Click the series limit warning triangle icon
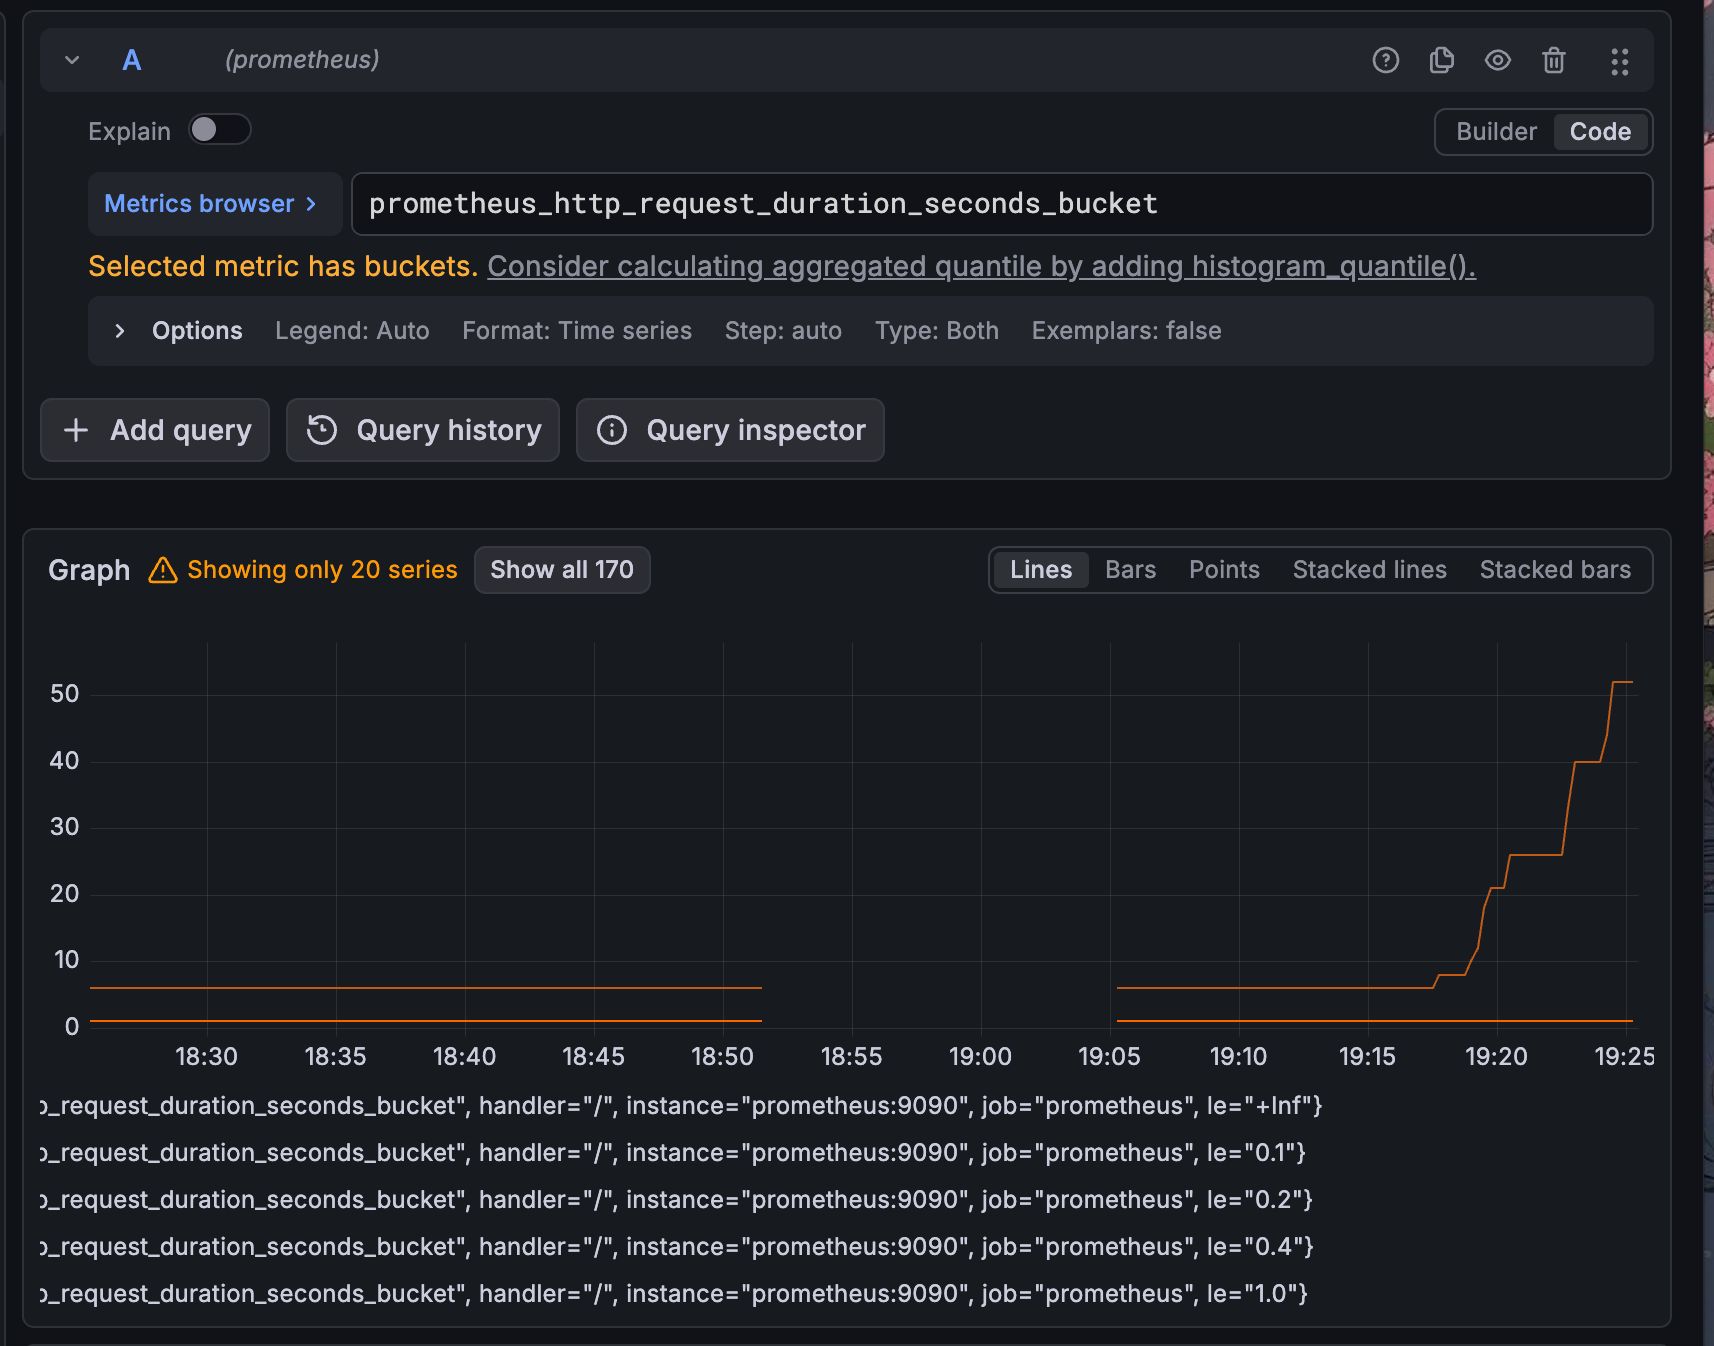This screenshot has width=1714, height=1346. tap(163, 570)
